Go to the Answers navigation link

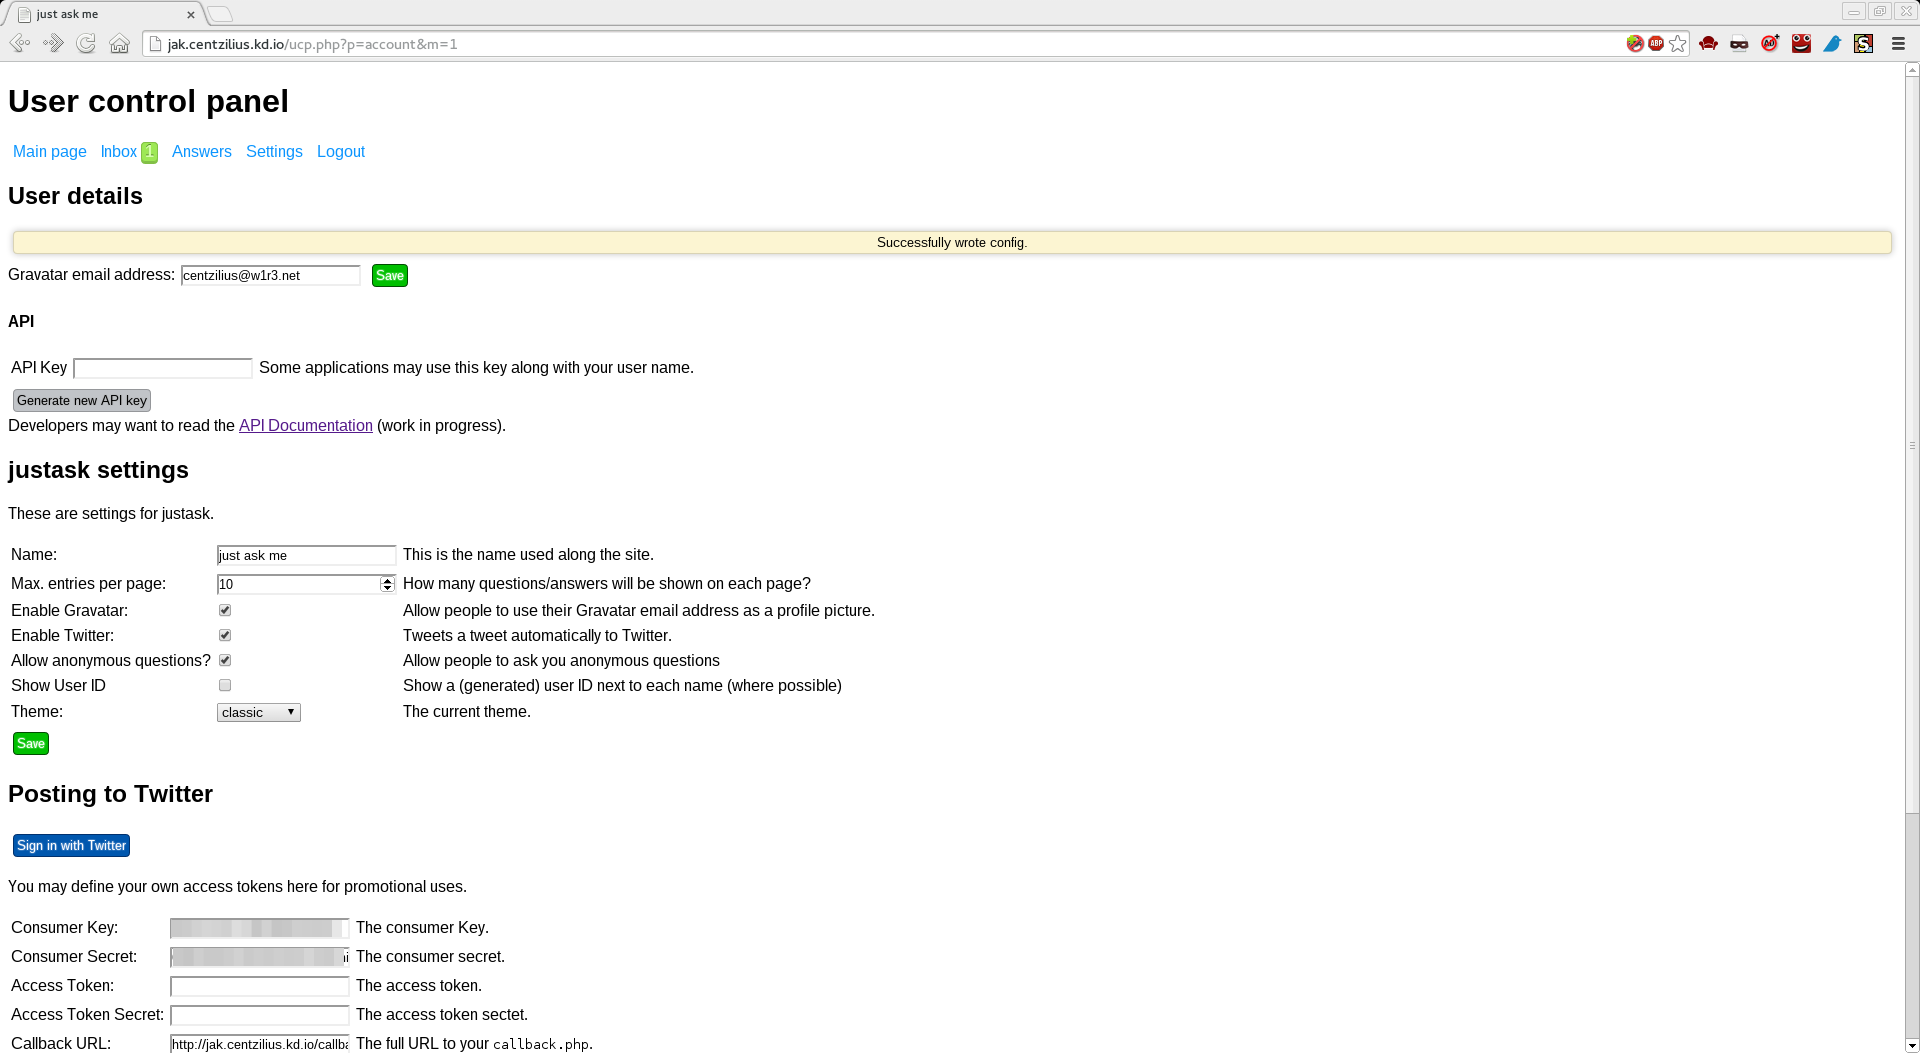(201, 152)
